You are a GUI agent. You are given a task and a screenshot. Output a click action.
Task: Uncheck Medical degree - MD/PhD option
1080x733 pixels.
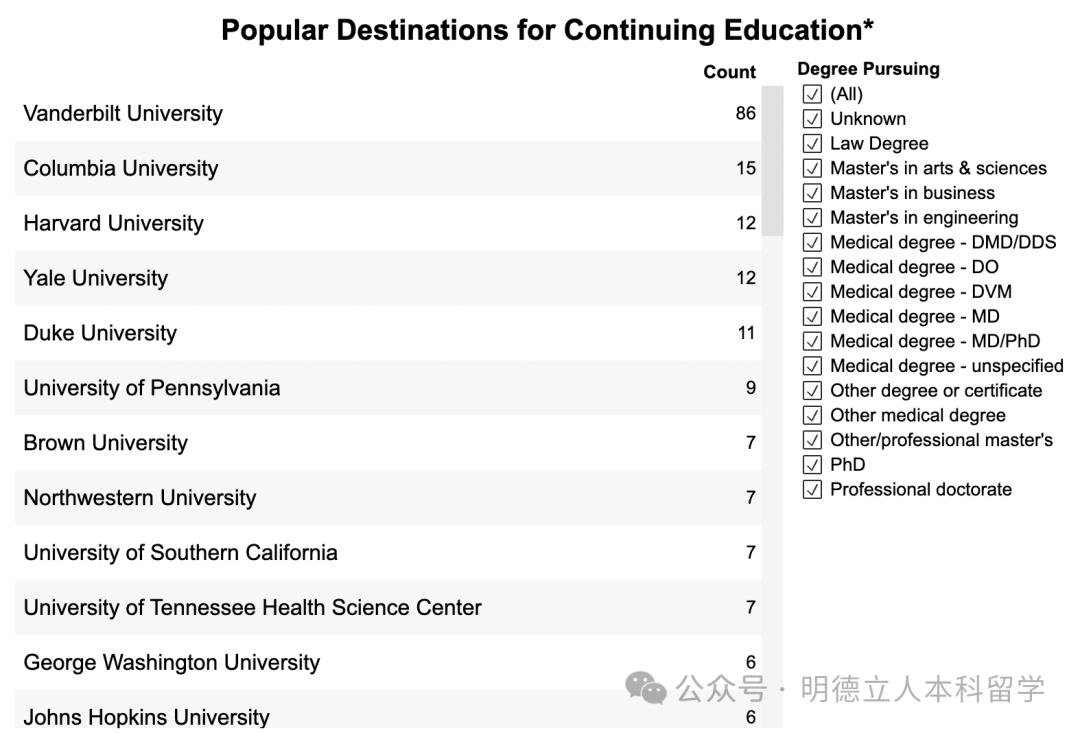(812, 342)
